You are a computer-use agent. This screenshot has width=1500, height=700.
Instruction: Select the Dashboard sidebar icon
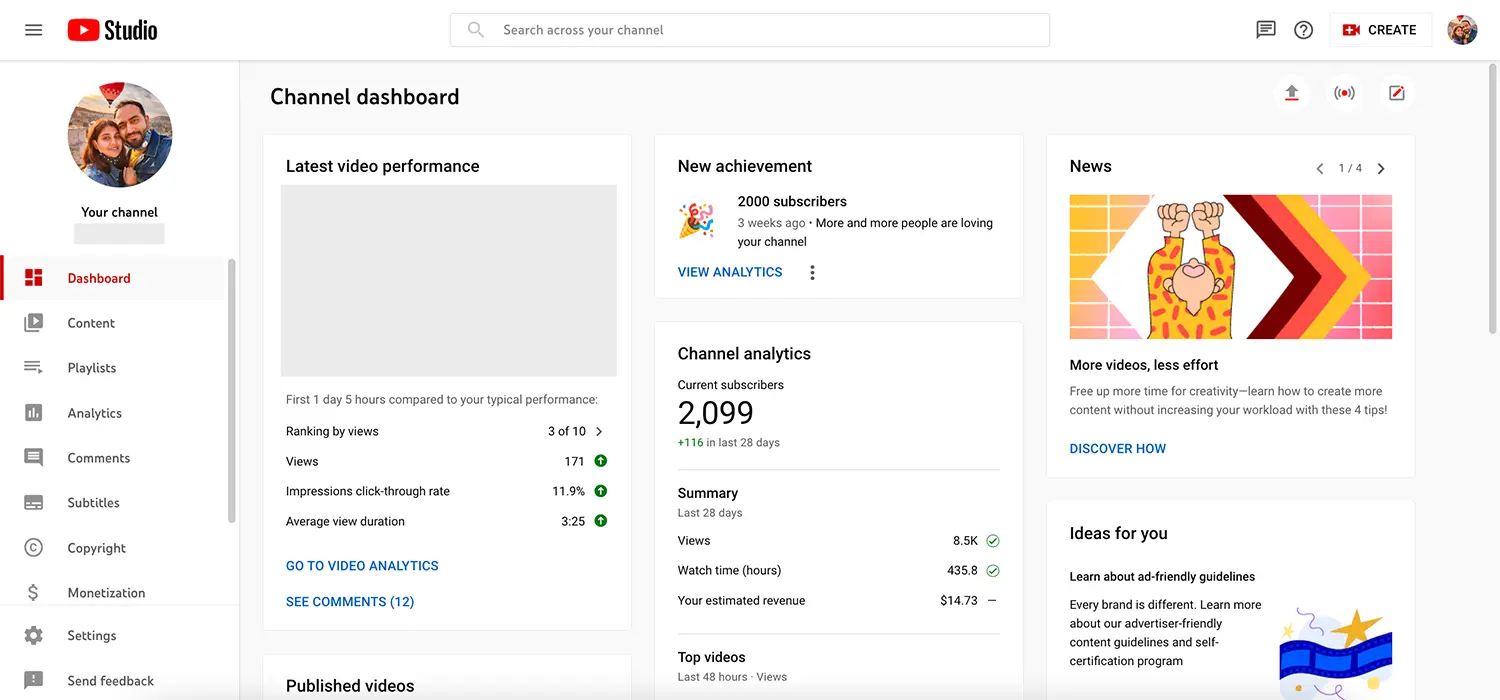click(x=32, y=277)
